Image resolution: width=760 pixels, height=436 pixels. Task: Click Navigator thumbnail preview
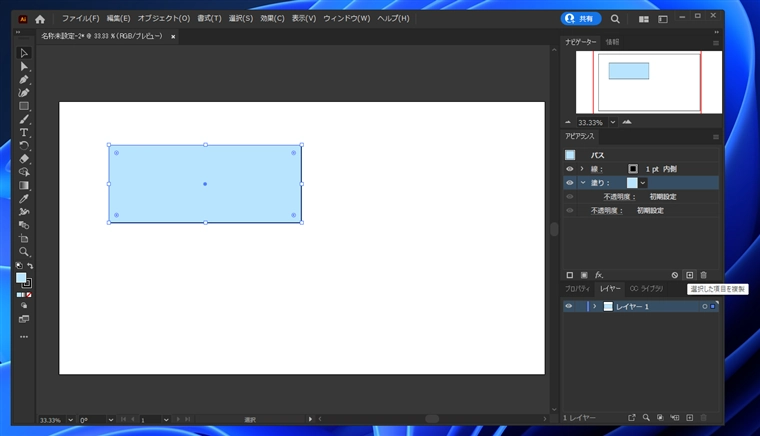pyautogui.click(x=649, y=82)
